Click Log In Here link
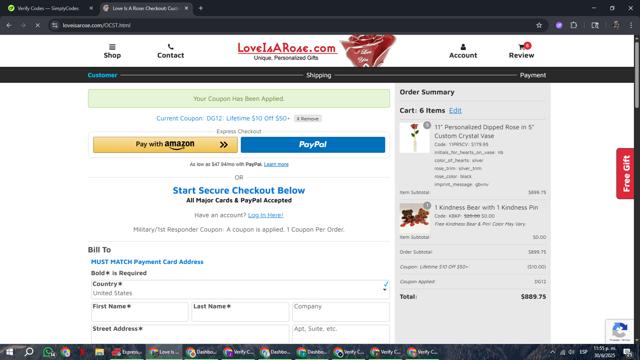The image size is (640, 360). pos(265,215)
